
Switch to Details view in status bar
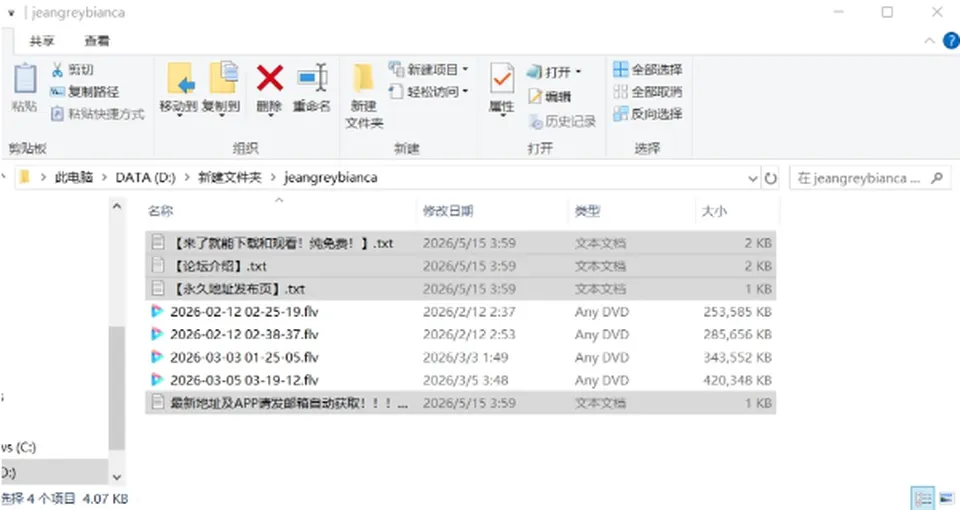[x=923, y=497]
